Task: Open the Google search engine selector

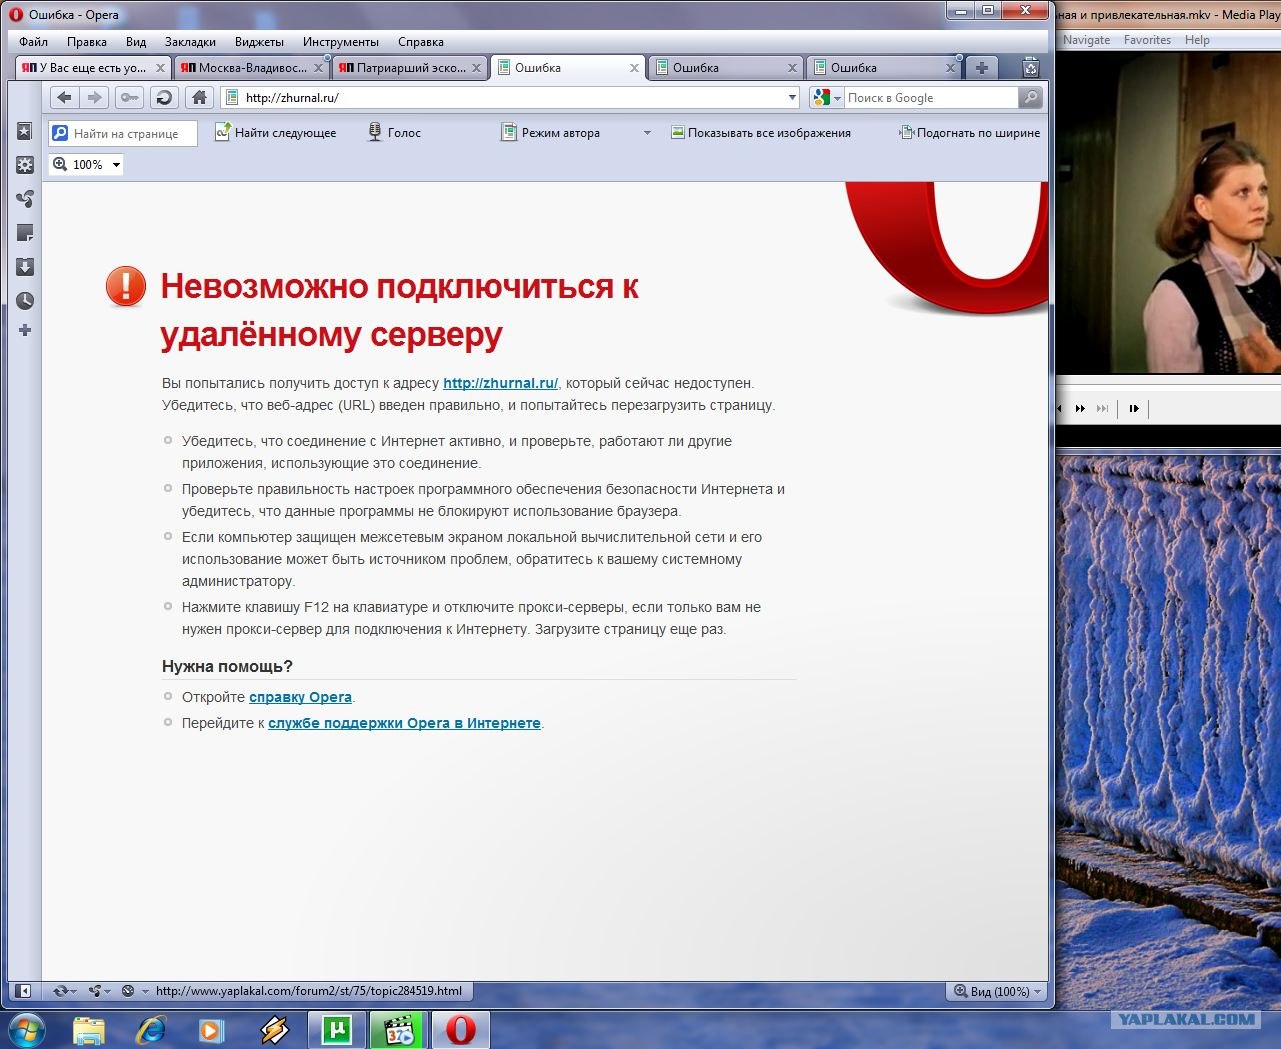Action: click(x=827, y=98)
